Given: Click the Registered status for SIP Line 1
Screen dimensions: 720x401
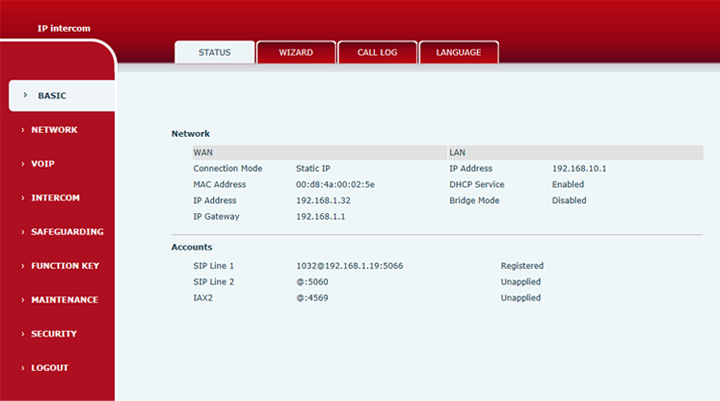Looking at the screenshot, I should 522,266.
